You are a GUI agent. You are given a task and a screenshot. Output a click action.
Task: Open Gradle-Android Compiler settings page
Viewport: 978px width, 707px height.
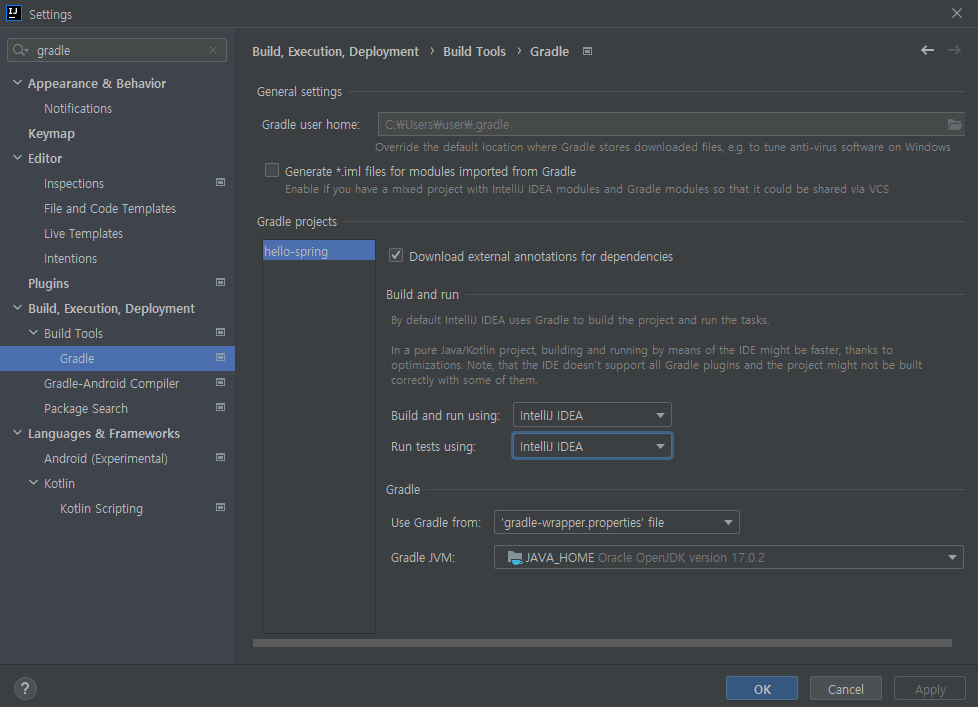click(111, 383)
